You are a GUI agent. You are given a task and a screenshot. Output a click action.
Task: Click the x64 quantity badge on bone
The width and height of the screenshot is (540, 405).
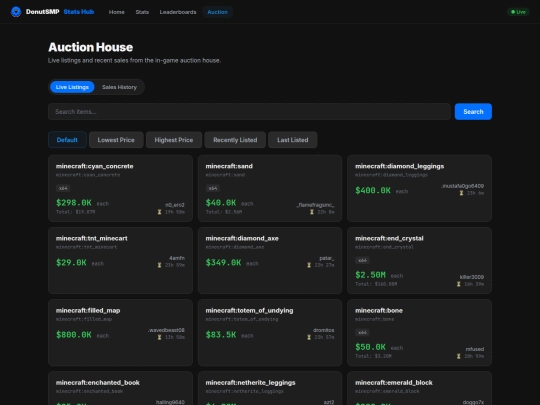pos(362,332)
